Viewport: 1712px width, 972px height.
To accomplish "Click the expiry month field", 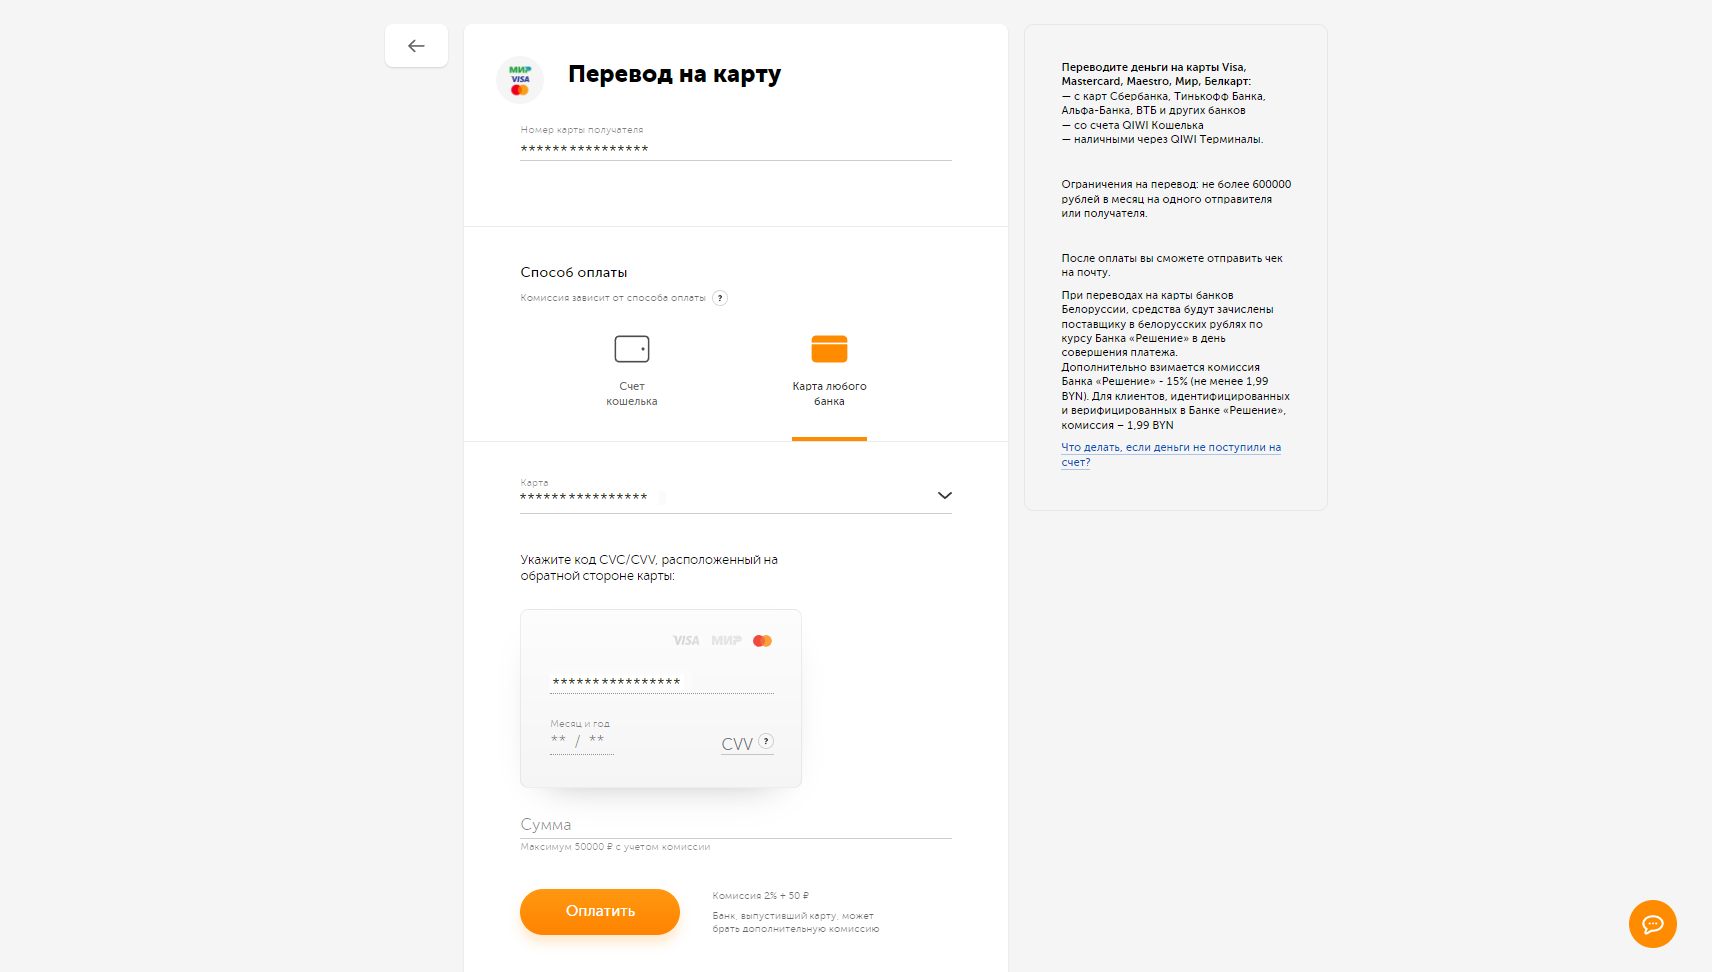I will click(559, 741).
